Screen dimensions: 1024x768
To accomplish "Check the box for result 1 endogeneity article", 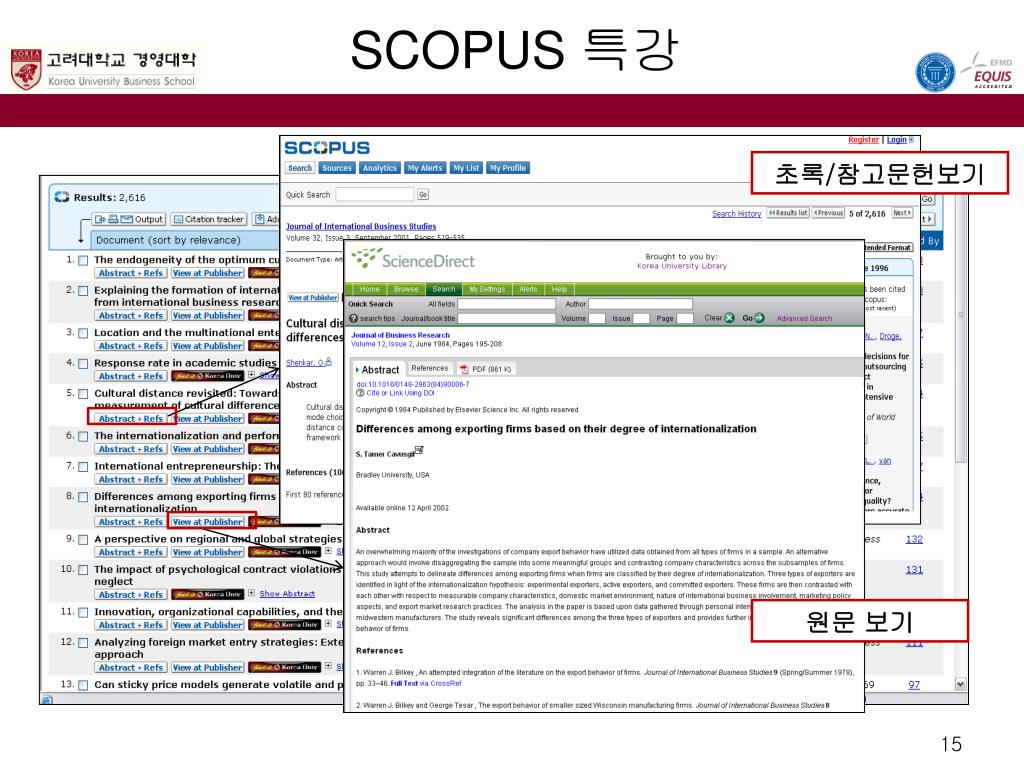I will click(83, 261).
